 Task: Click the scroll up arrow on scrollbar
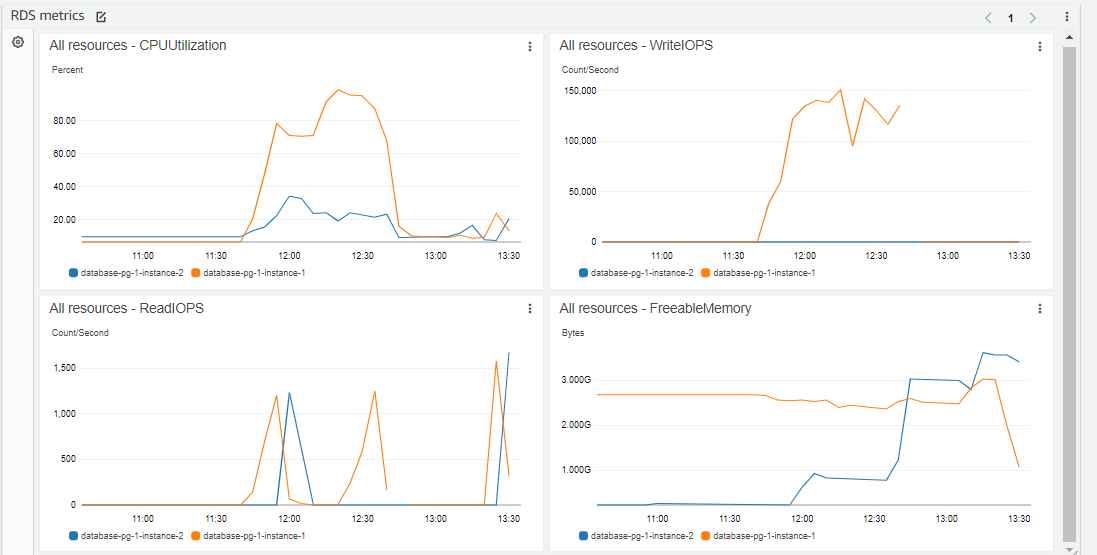point(1068,37)
